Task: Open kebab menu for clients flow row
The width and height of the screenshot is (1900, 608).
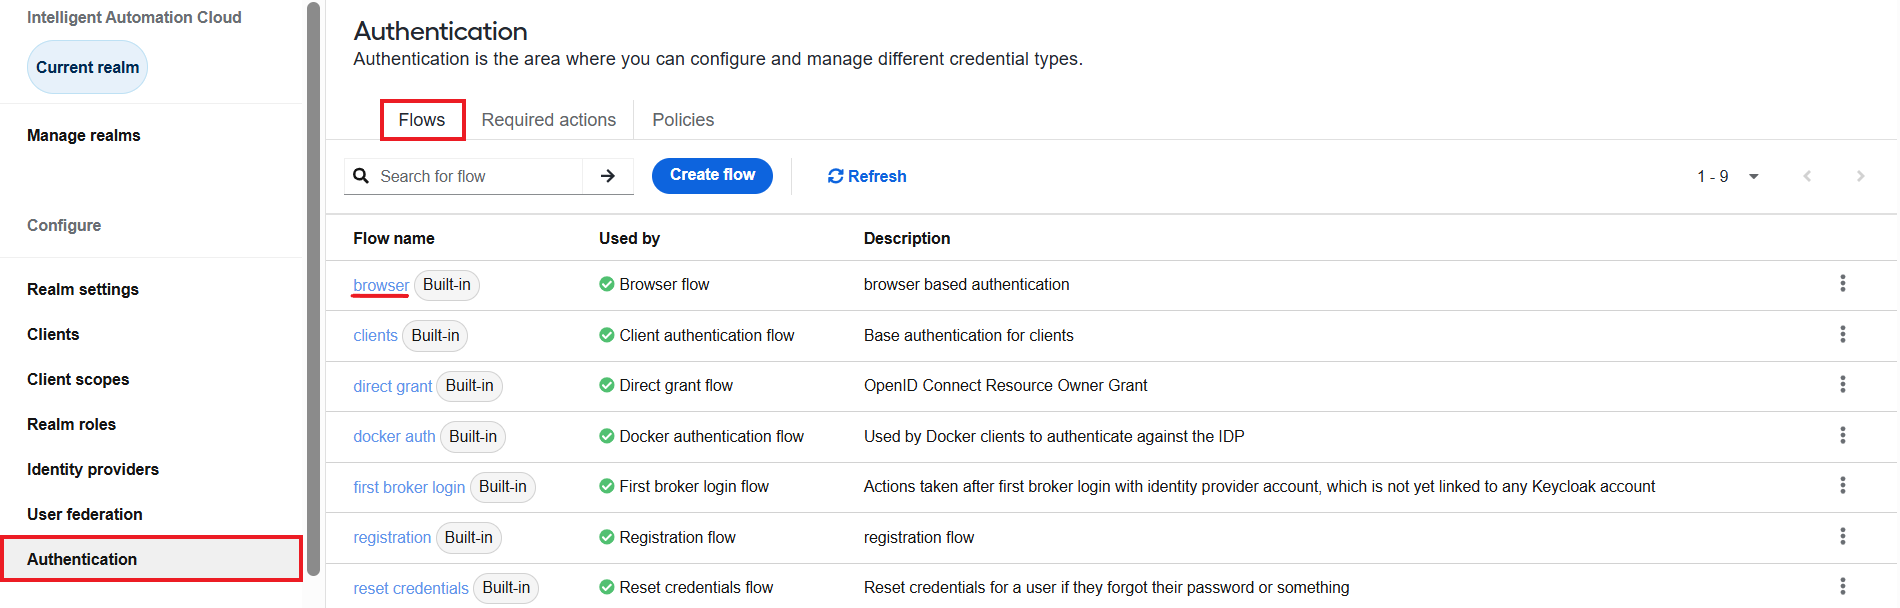Action: pos(1842,335)
